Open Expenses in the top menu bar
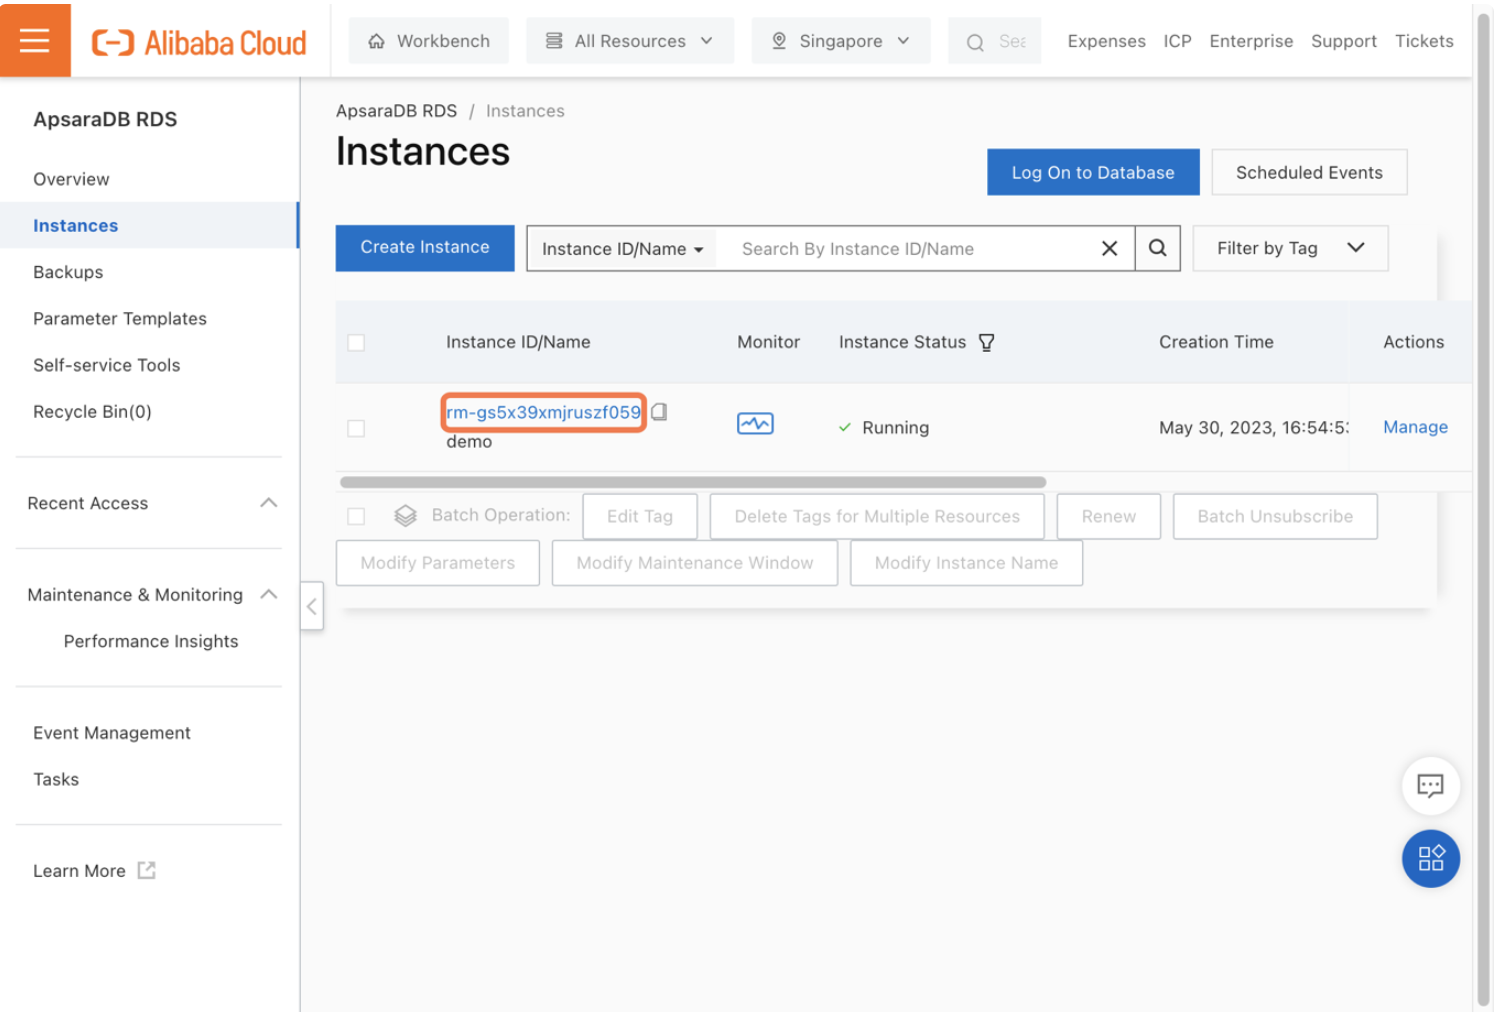 tap(1106, 41)
